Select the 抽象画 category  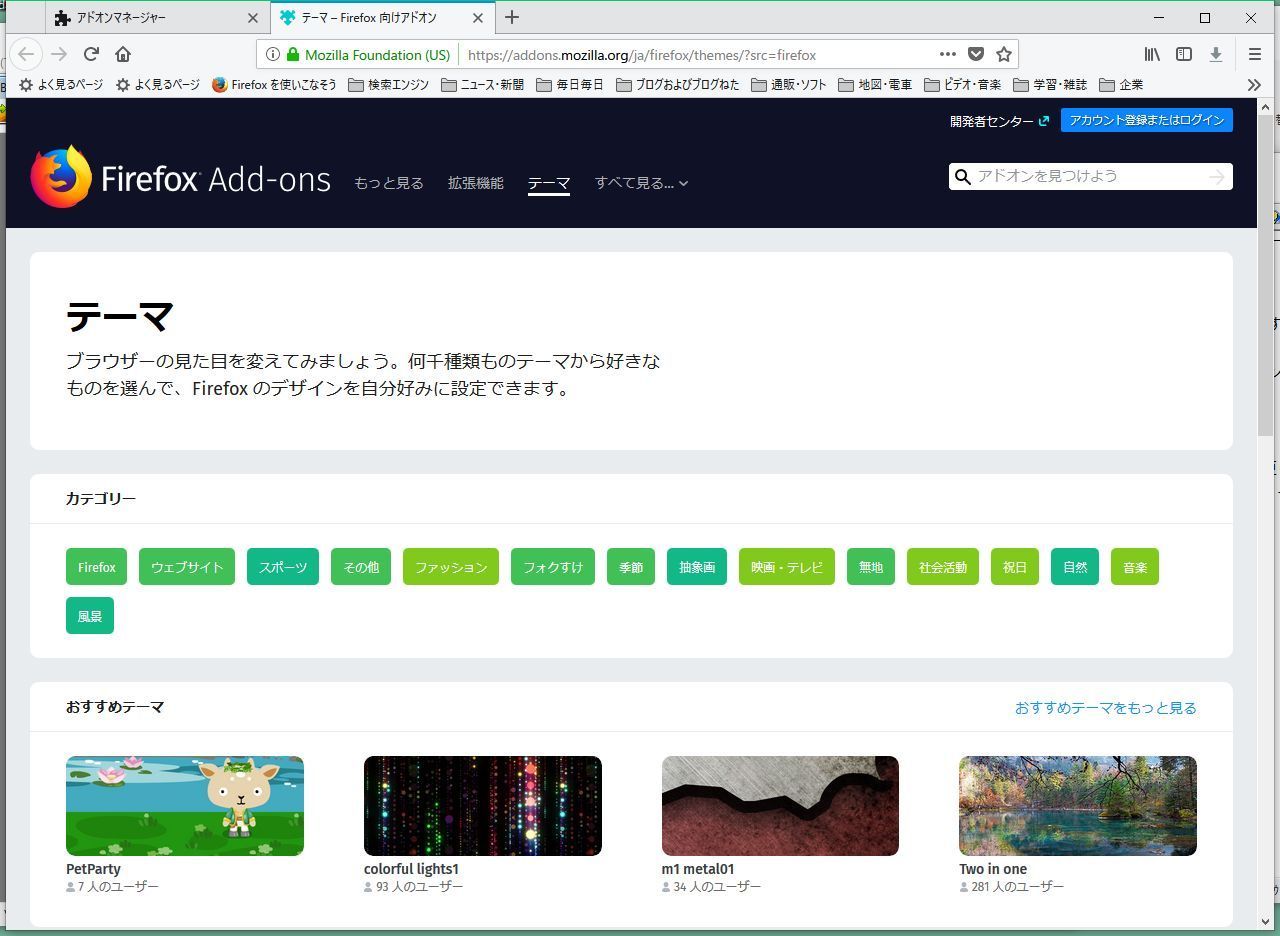pyautogui.click(x=697, y=567)
